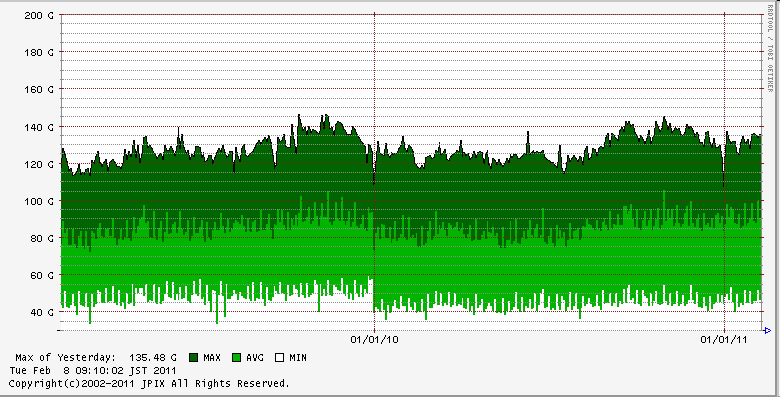Click the dark green MAX legend swatch
The width and height of the screenshot is (780, 397).
[194, 357]
